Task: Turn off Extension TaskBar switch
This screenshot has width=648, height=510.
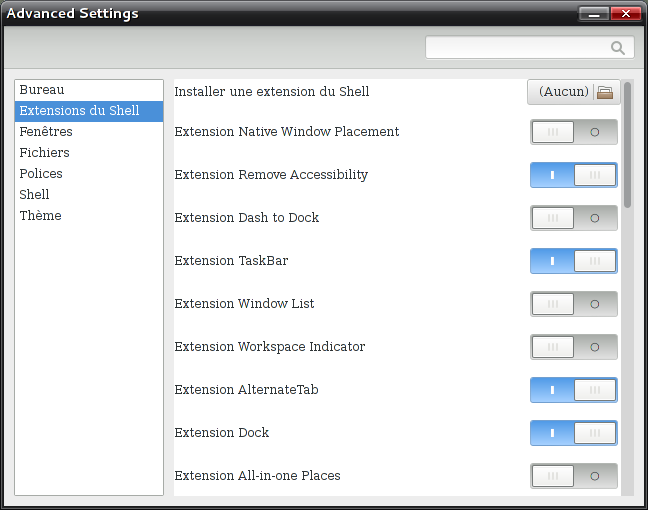Action: tap(573, 261)
